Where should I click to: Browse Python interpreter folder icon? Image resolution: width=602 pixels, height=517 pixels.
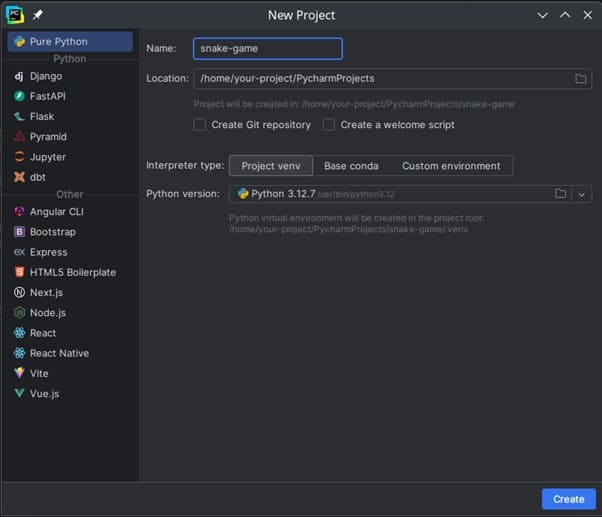(561, 194)
